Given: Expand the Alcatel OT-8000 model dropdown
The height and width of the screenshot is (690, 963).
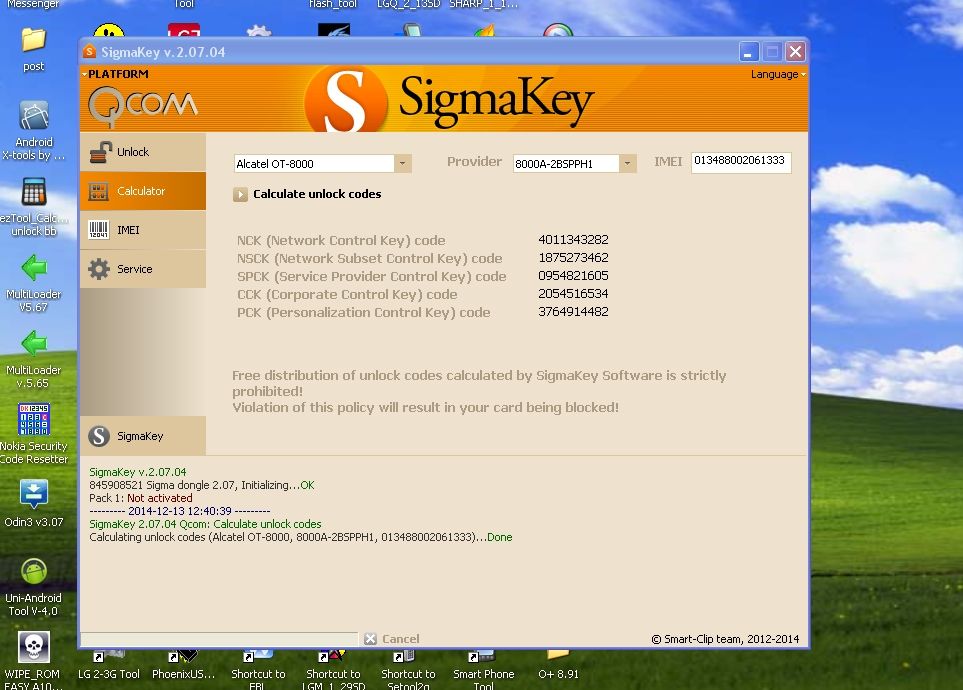Looking at the screenshot, I should (x=402, y=164).
